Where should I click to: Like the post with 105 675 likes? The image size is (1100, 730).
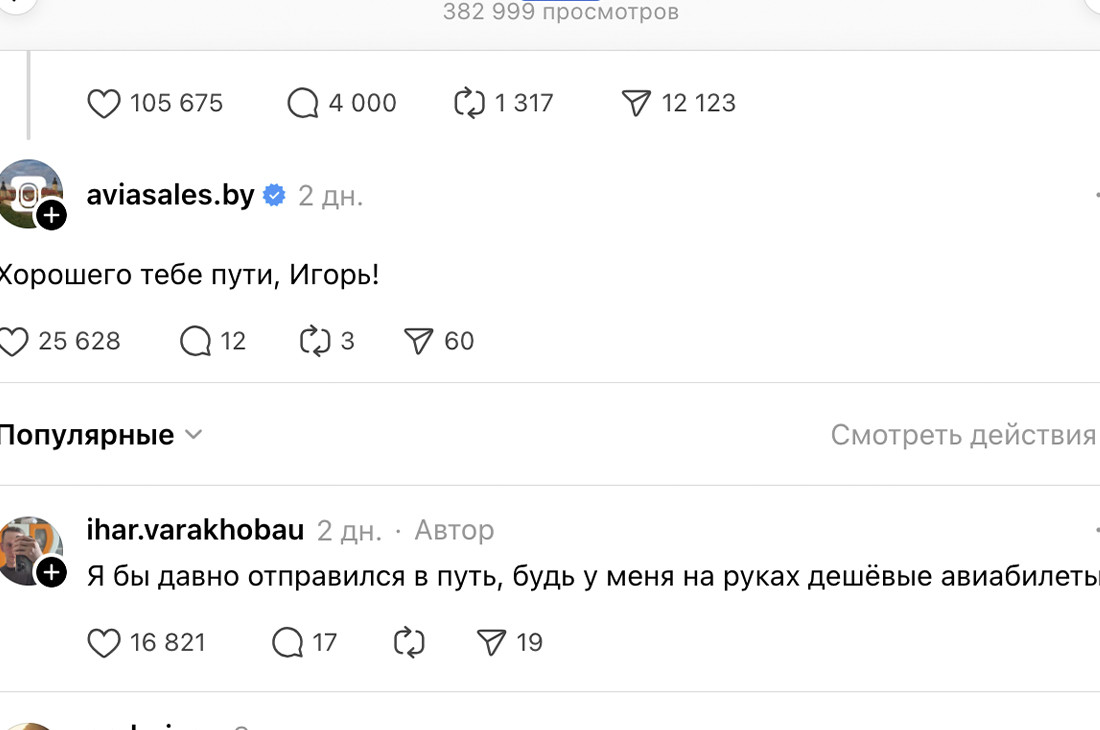click(x=104, y=103)
